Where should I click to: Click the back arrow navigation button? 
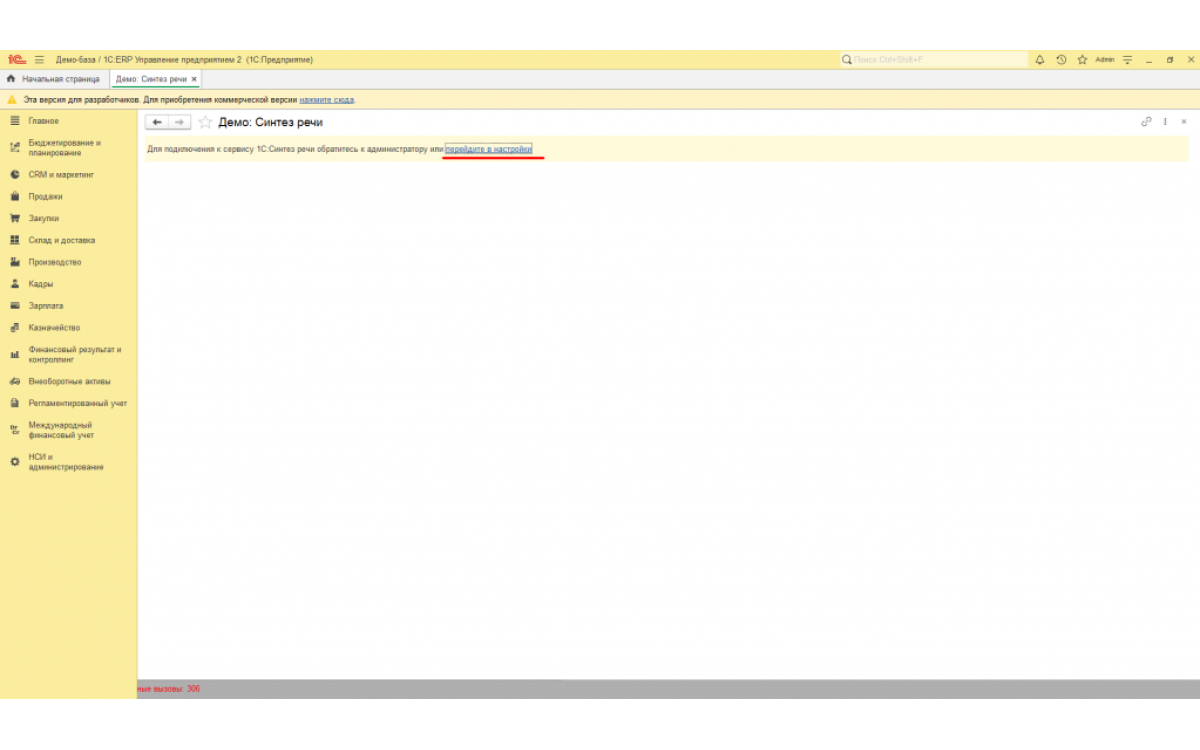point(157,122)
